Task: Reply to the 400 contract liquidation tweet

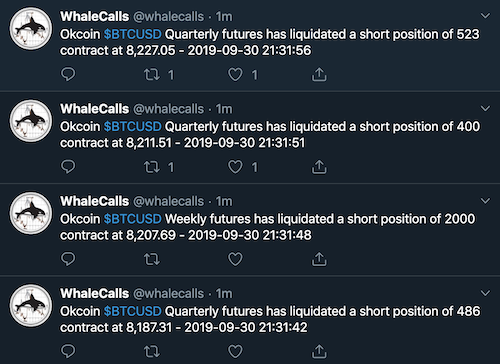Action: click(68, 167)
